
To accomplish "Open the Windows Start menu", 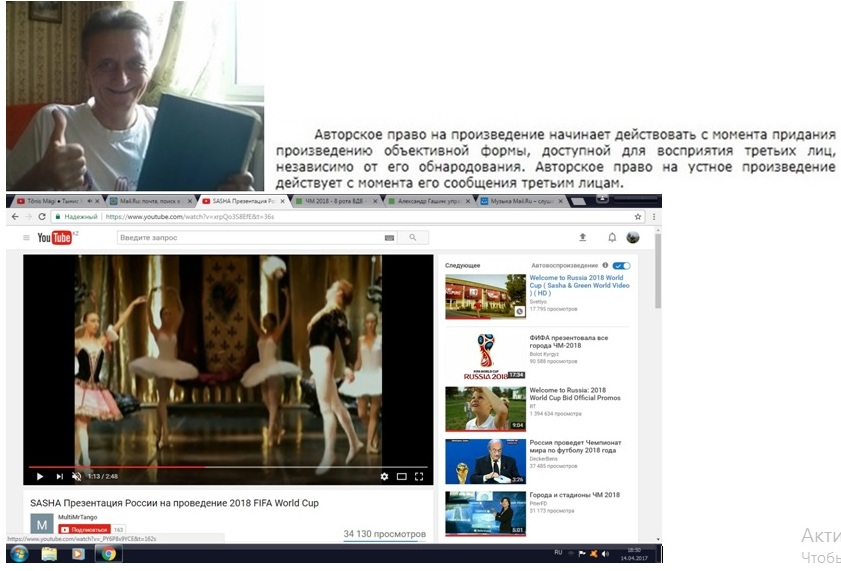I will [x=19, y=554].
